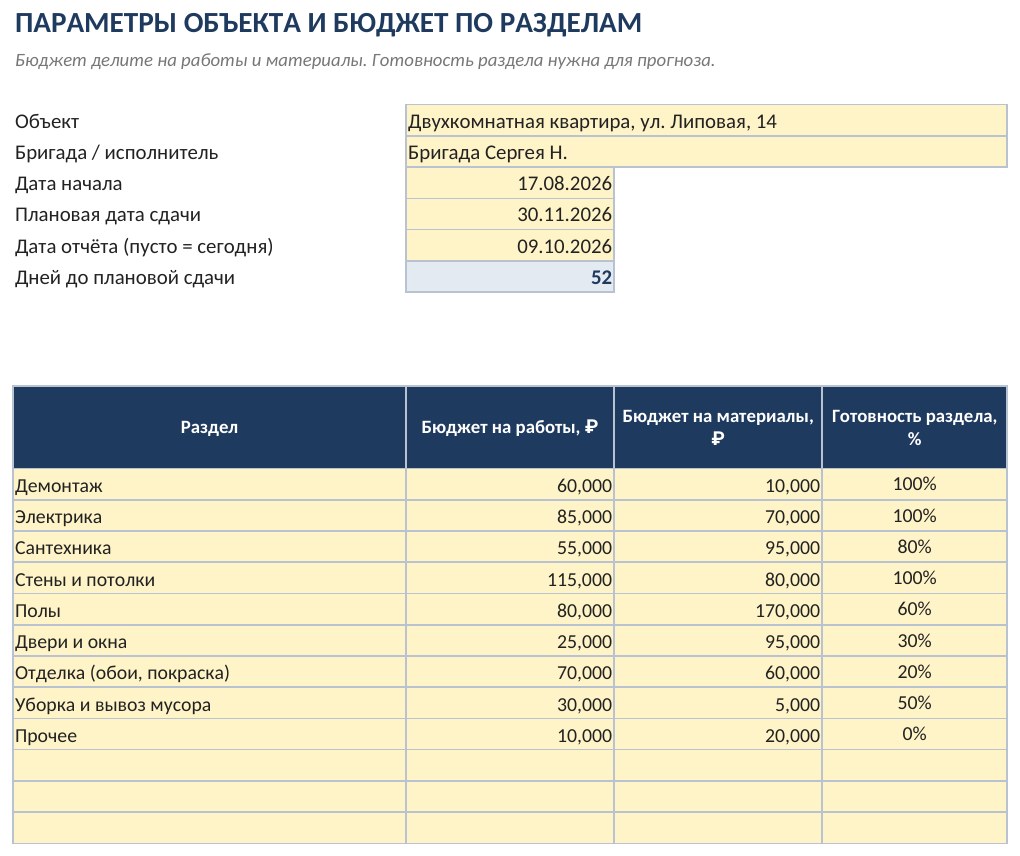Select Демонтаж materials budget 10,000
Image resolution: width=1020 pixels, height=856 pixels.
pos(718,485)
